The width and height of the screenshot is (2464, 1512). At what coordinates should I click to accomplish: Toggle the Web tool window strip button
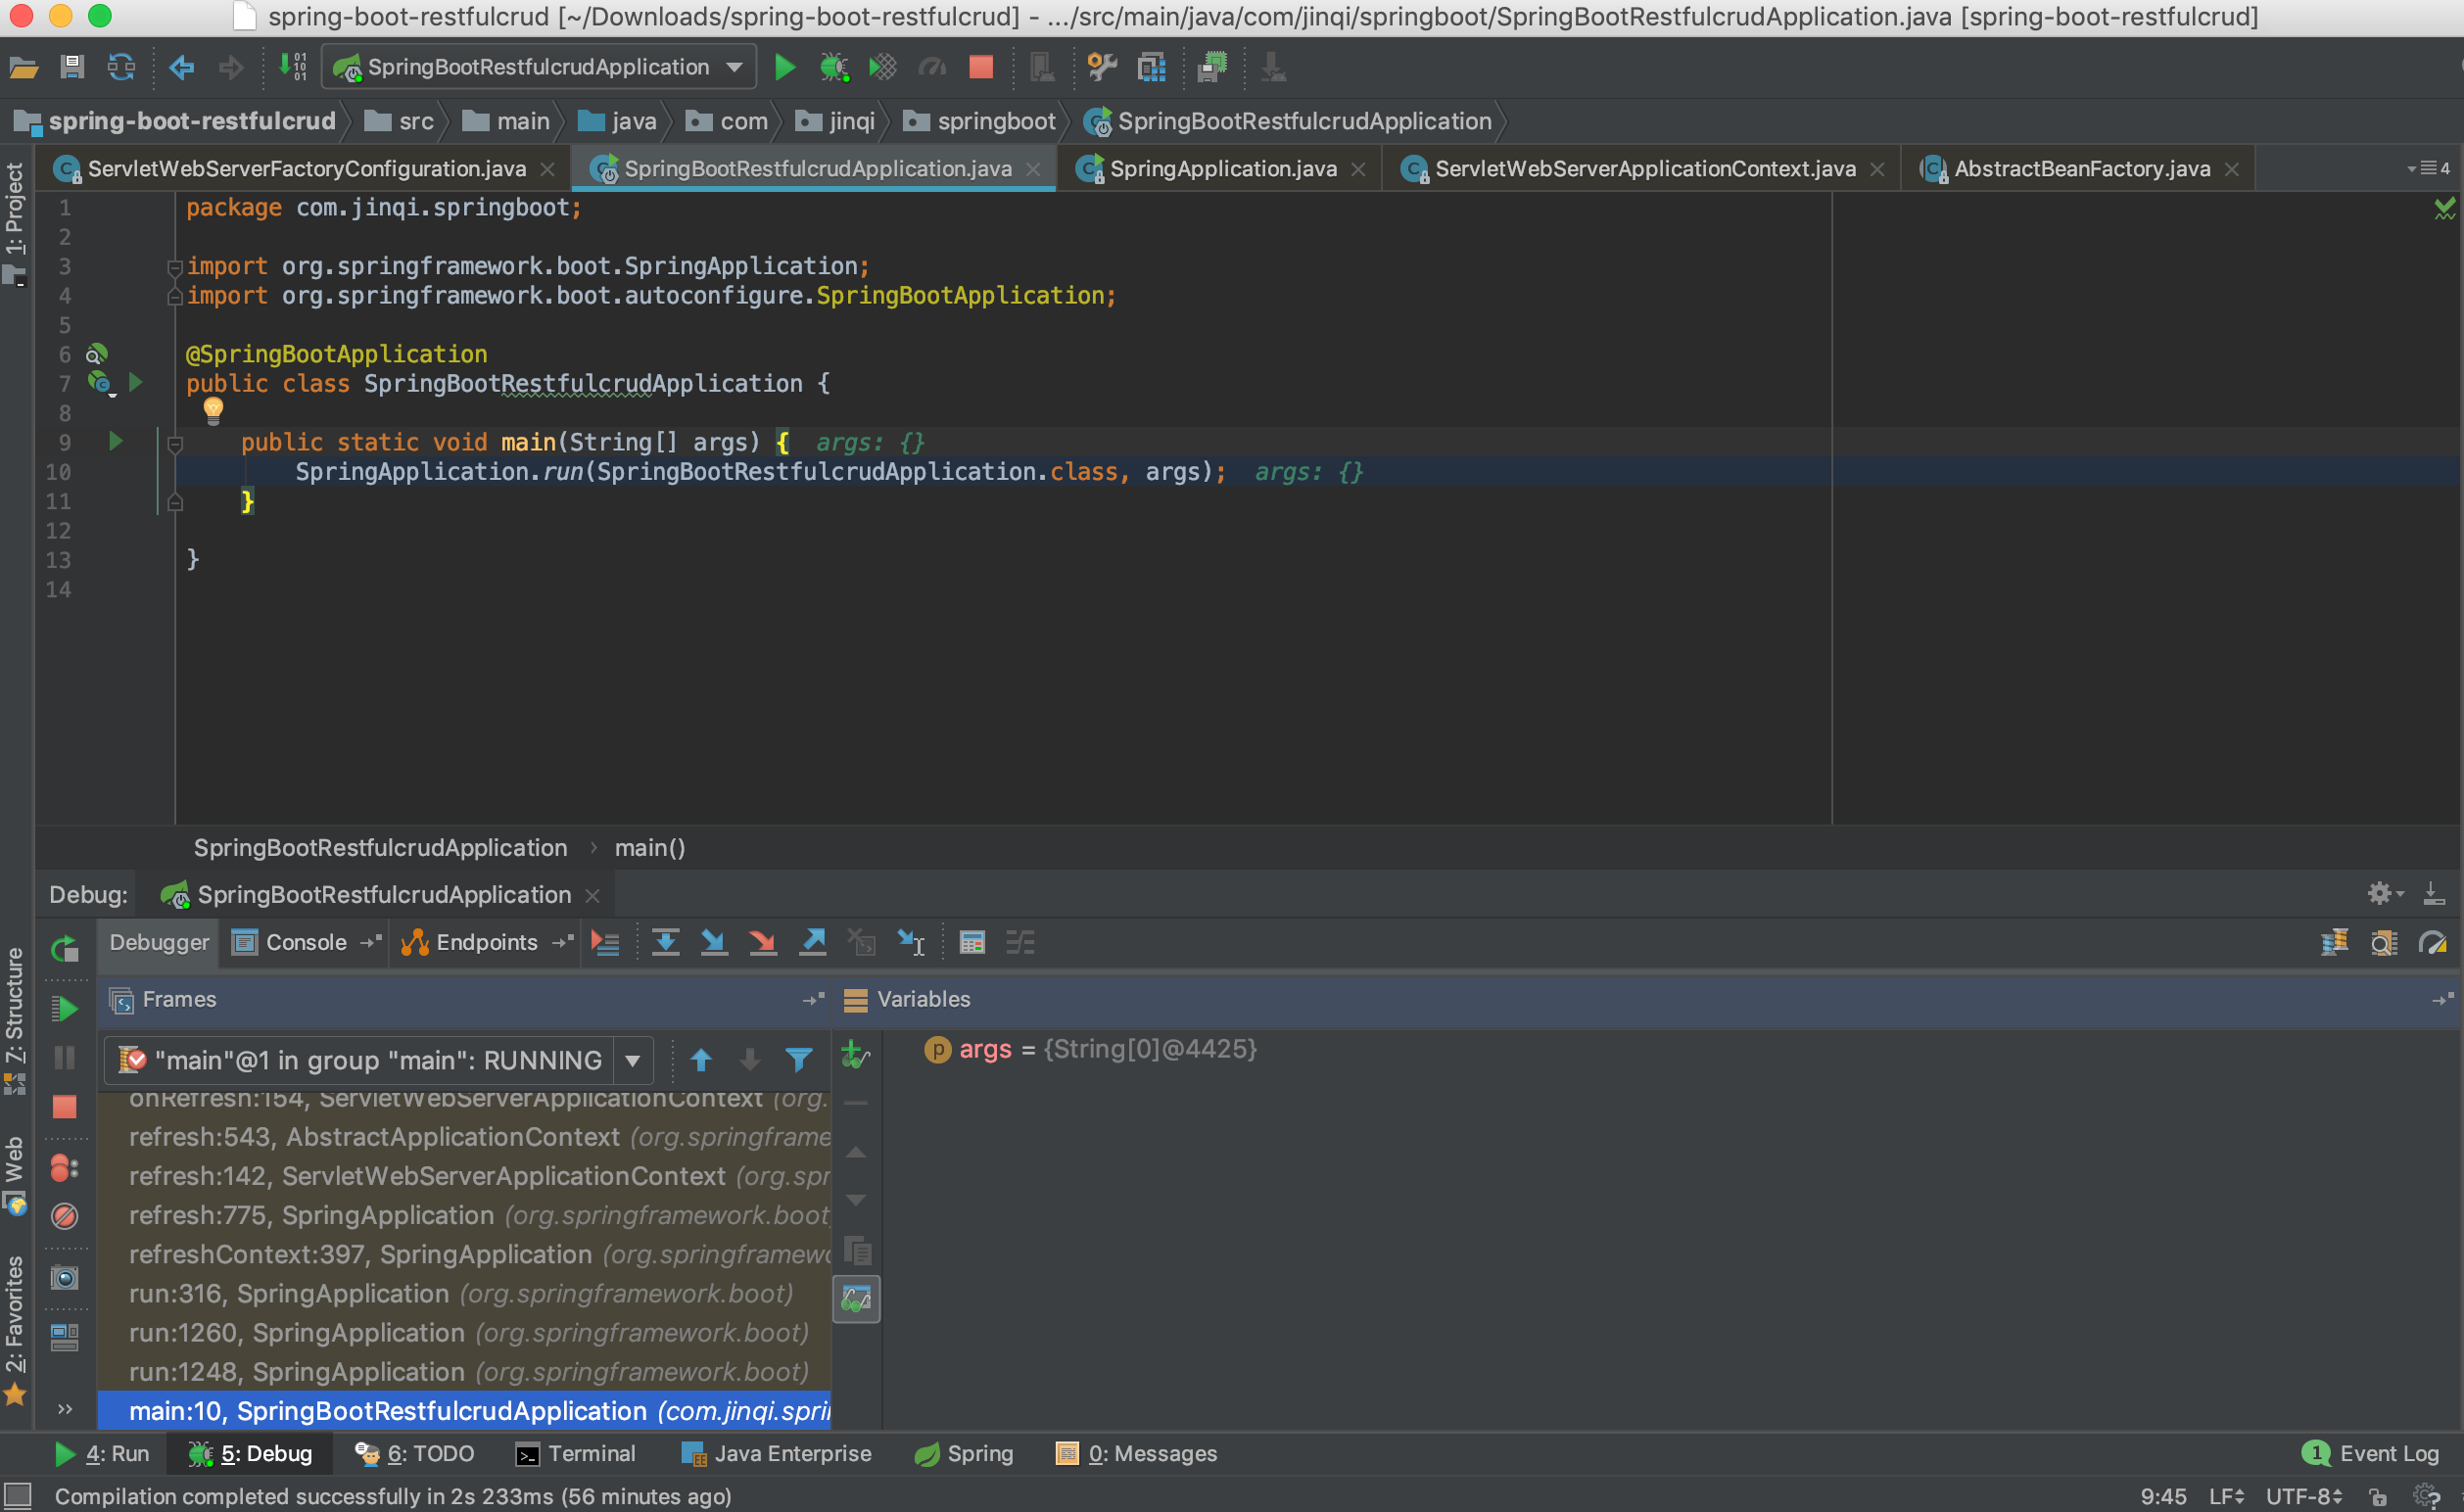(14, 1174)
